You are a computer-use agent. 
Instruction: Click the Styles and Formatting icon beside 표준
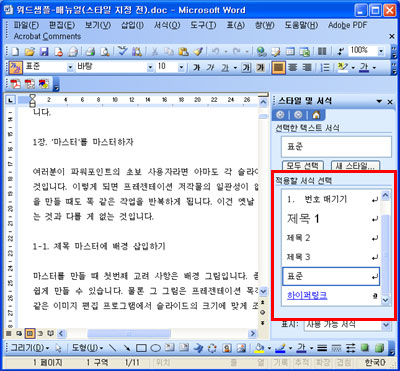(x=15, y=68)
